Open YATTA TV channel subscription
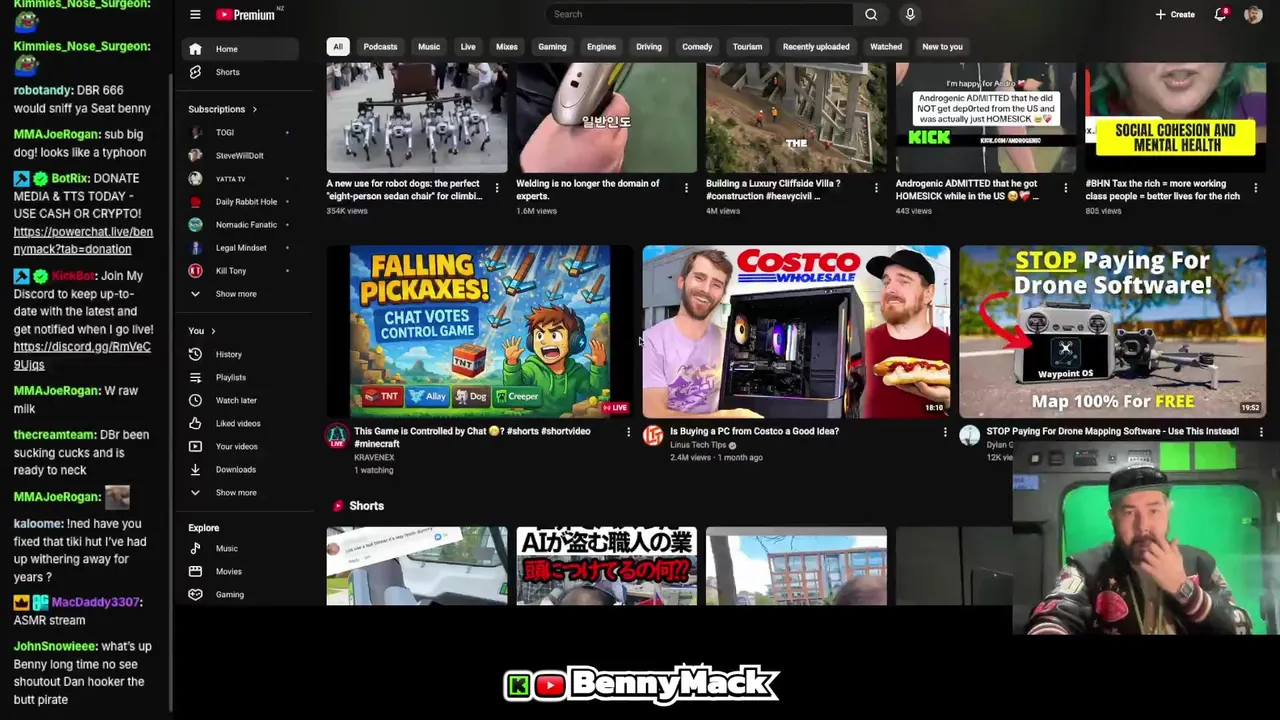This screenshot has height=720, width=1280. click(240, 178)
